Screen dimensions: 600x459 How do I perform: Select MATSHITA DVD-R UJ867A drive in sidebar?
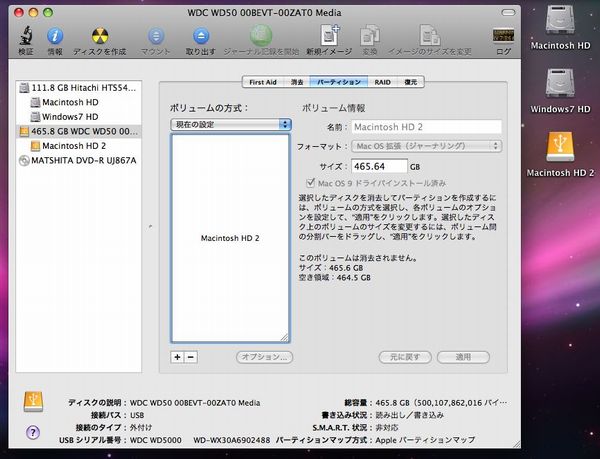[x=78, y=160]
